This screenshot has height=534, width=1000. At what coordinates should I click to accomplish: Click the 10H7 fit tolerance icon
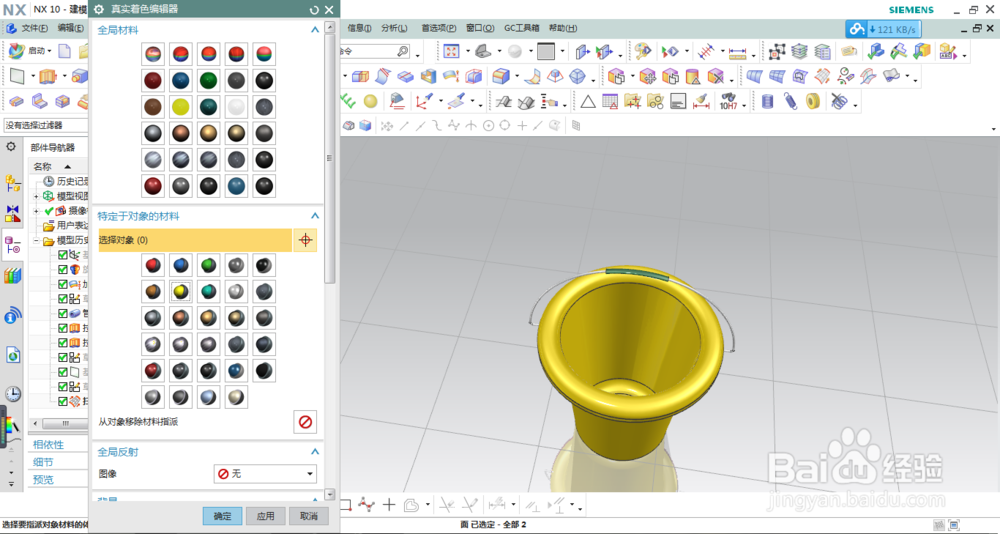click(728, 101)
